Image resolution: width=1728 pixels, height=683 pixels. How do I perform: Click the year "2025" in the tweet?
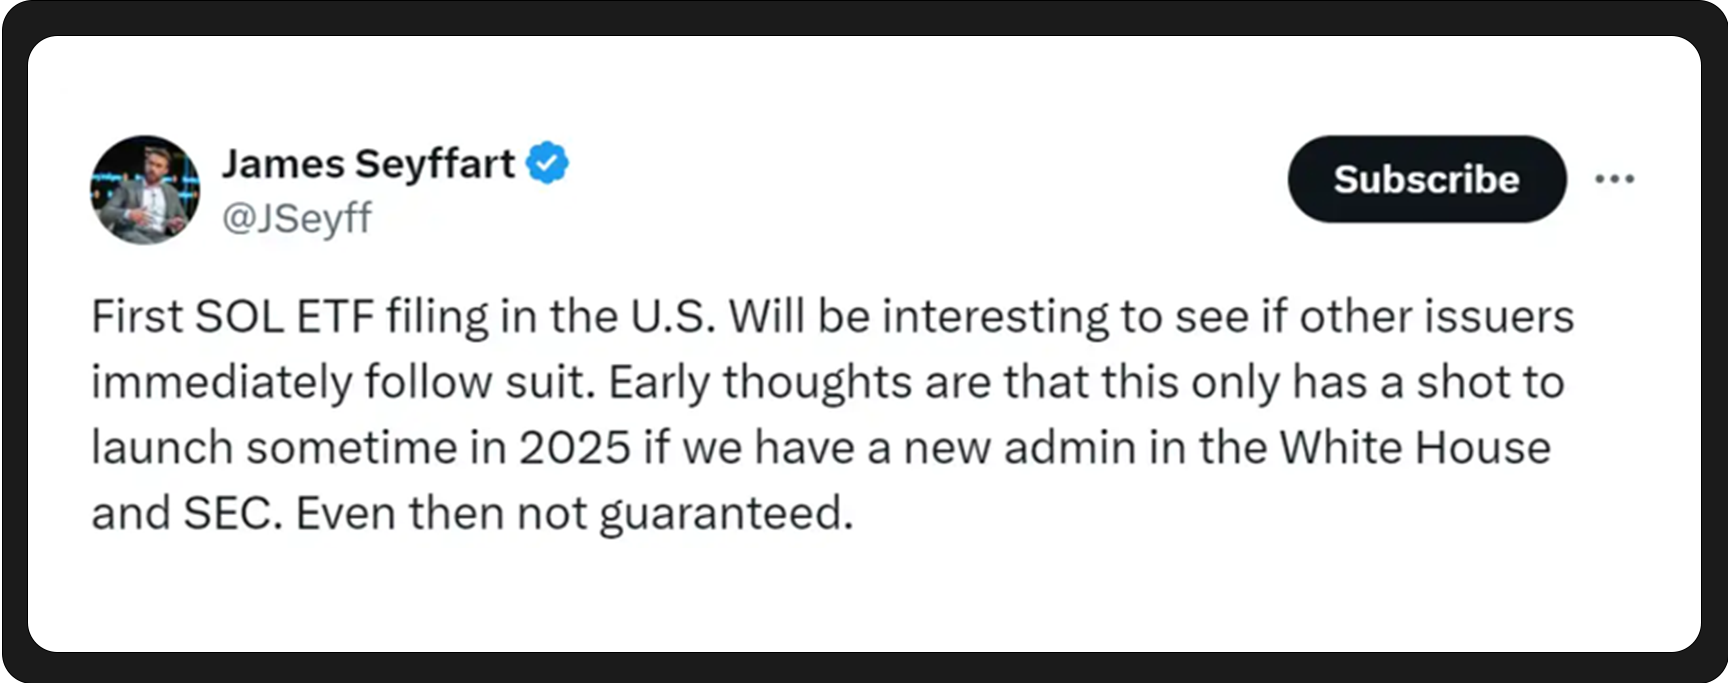pyautogui.click(x=574, y=448)
